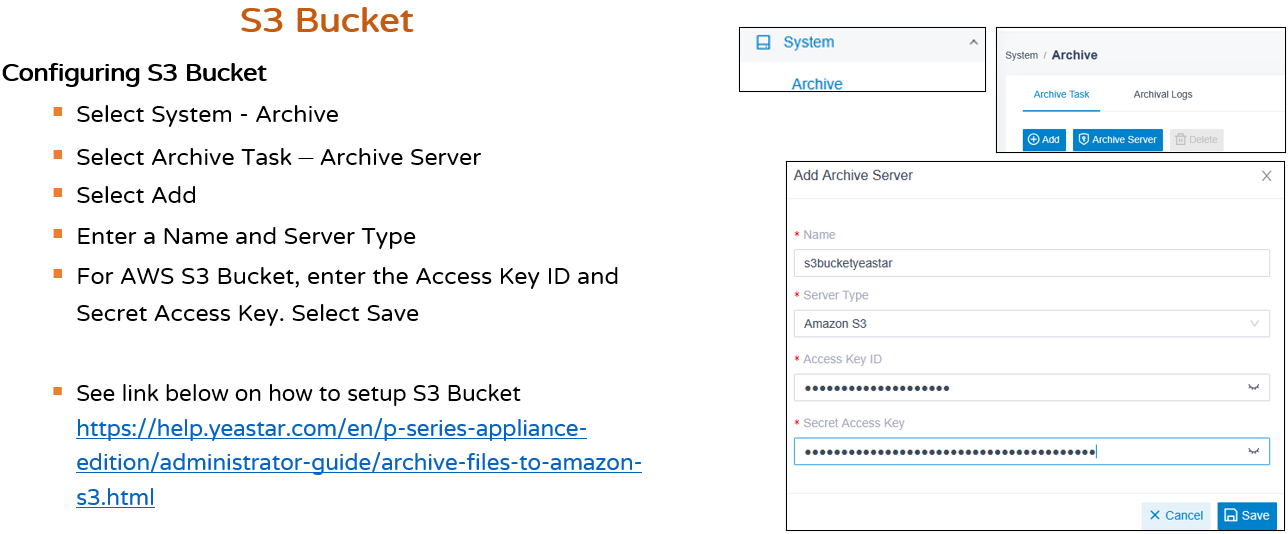Show Access Key ID via eye icon
This screenshot has height=534, width=1288.
[1253, 388]
